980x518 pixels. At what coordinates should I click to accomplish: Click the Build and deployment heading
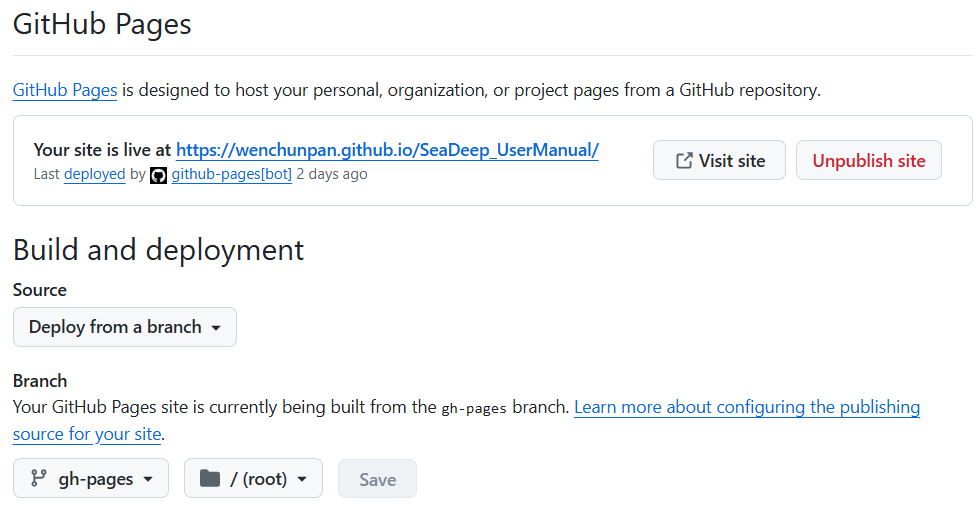[158, 249]
